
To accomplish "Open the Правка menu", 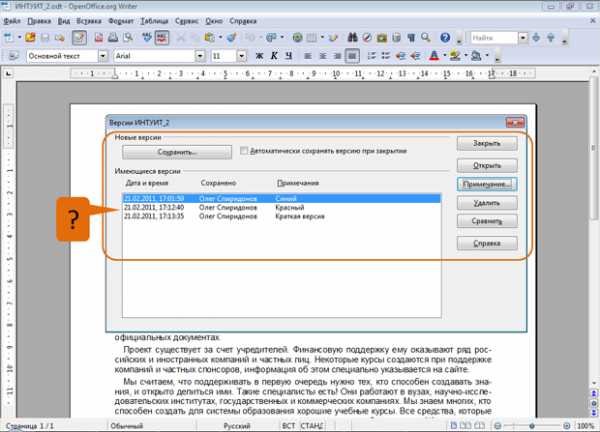I will (x=39, y=21).
